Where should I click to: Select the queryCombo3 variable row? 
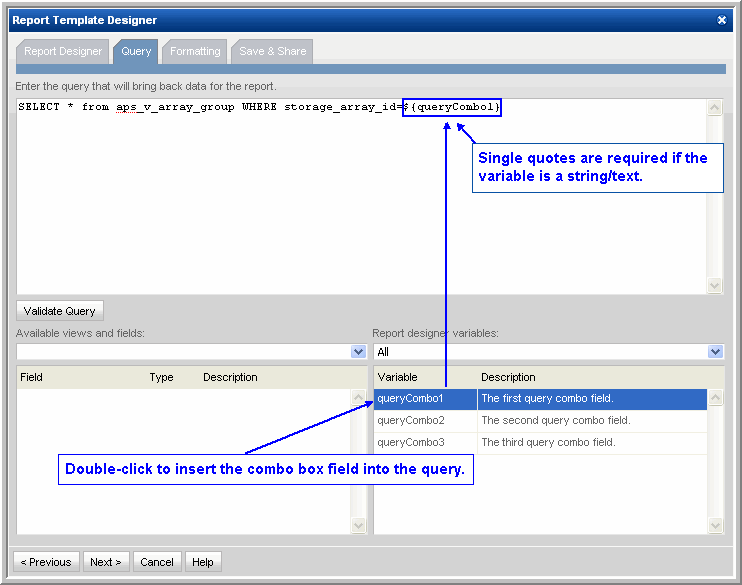[x=540, y=442]
